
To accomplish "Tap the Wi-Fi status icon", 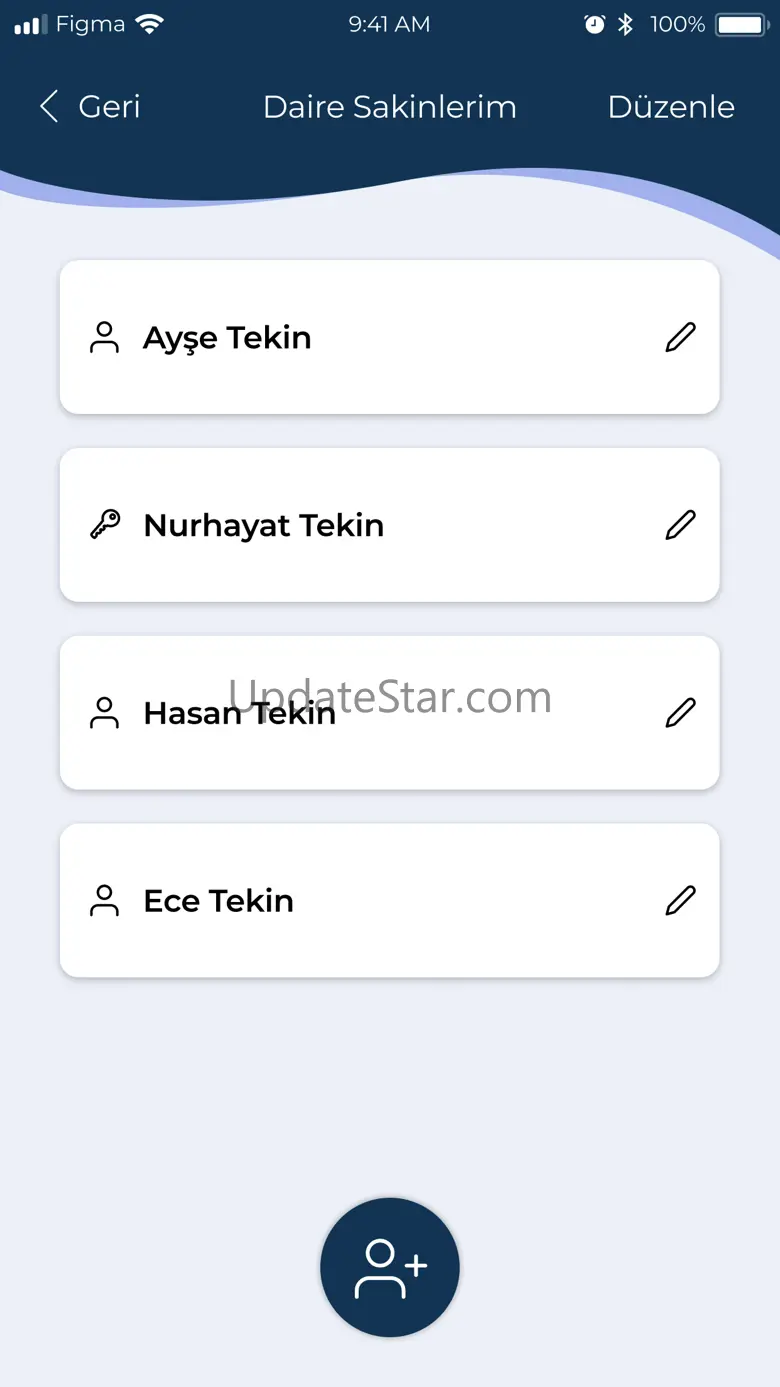I will pyautogui.click(x=150, y=25).
